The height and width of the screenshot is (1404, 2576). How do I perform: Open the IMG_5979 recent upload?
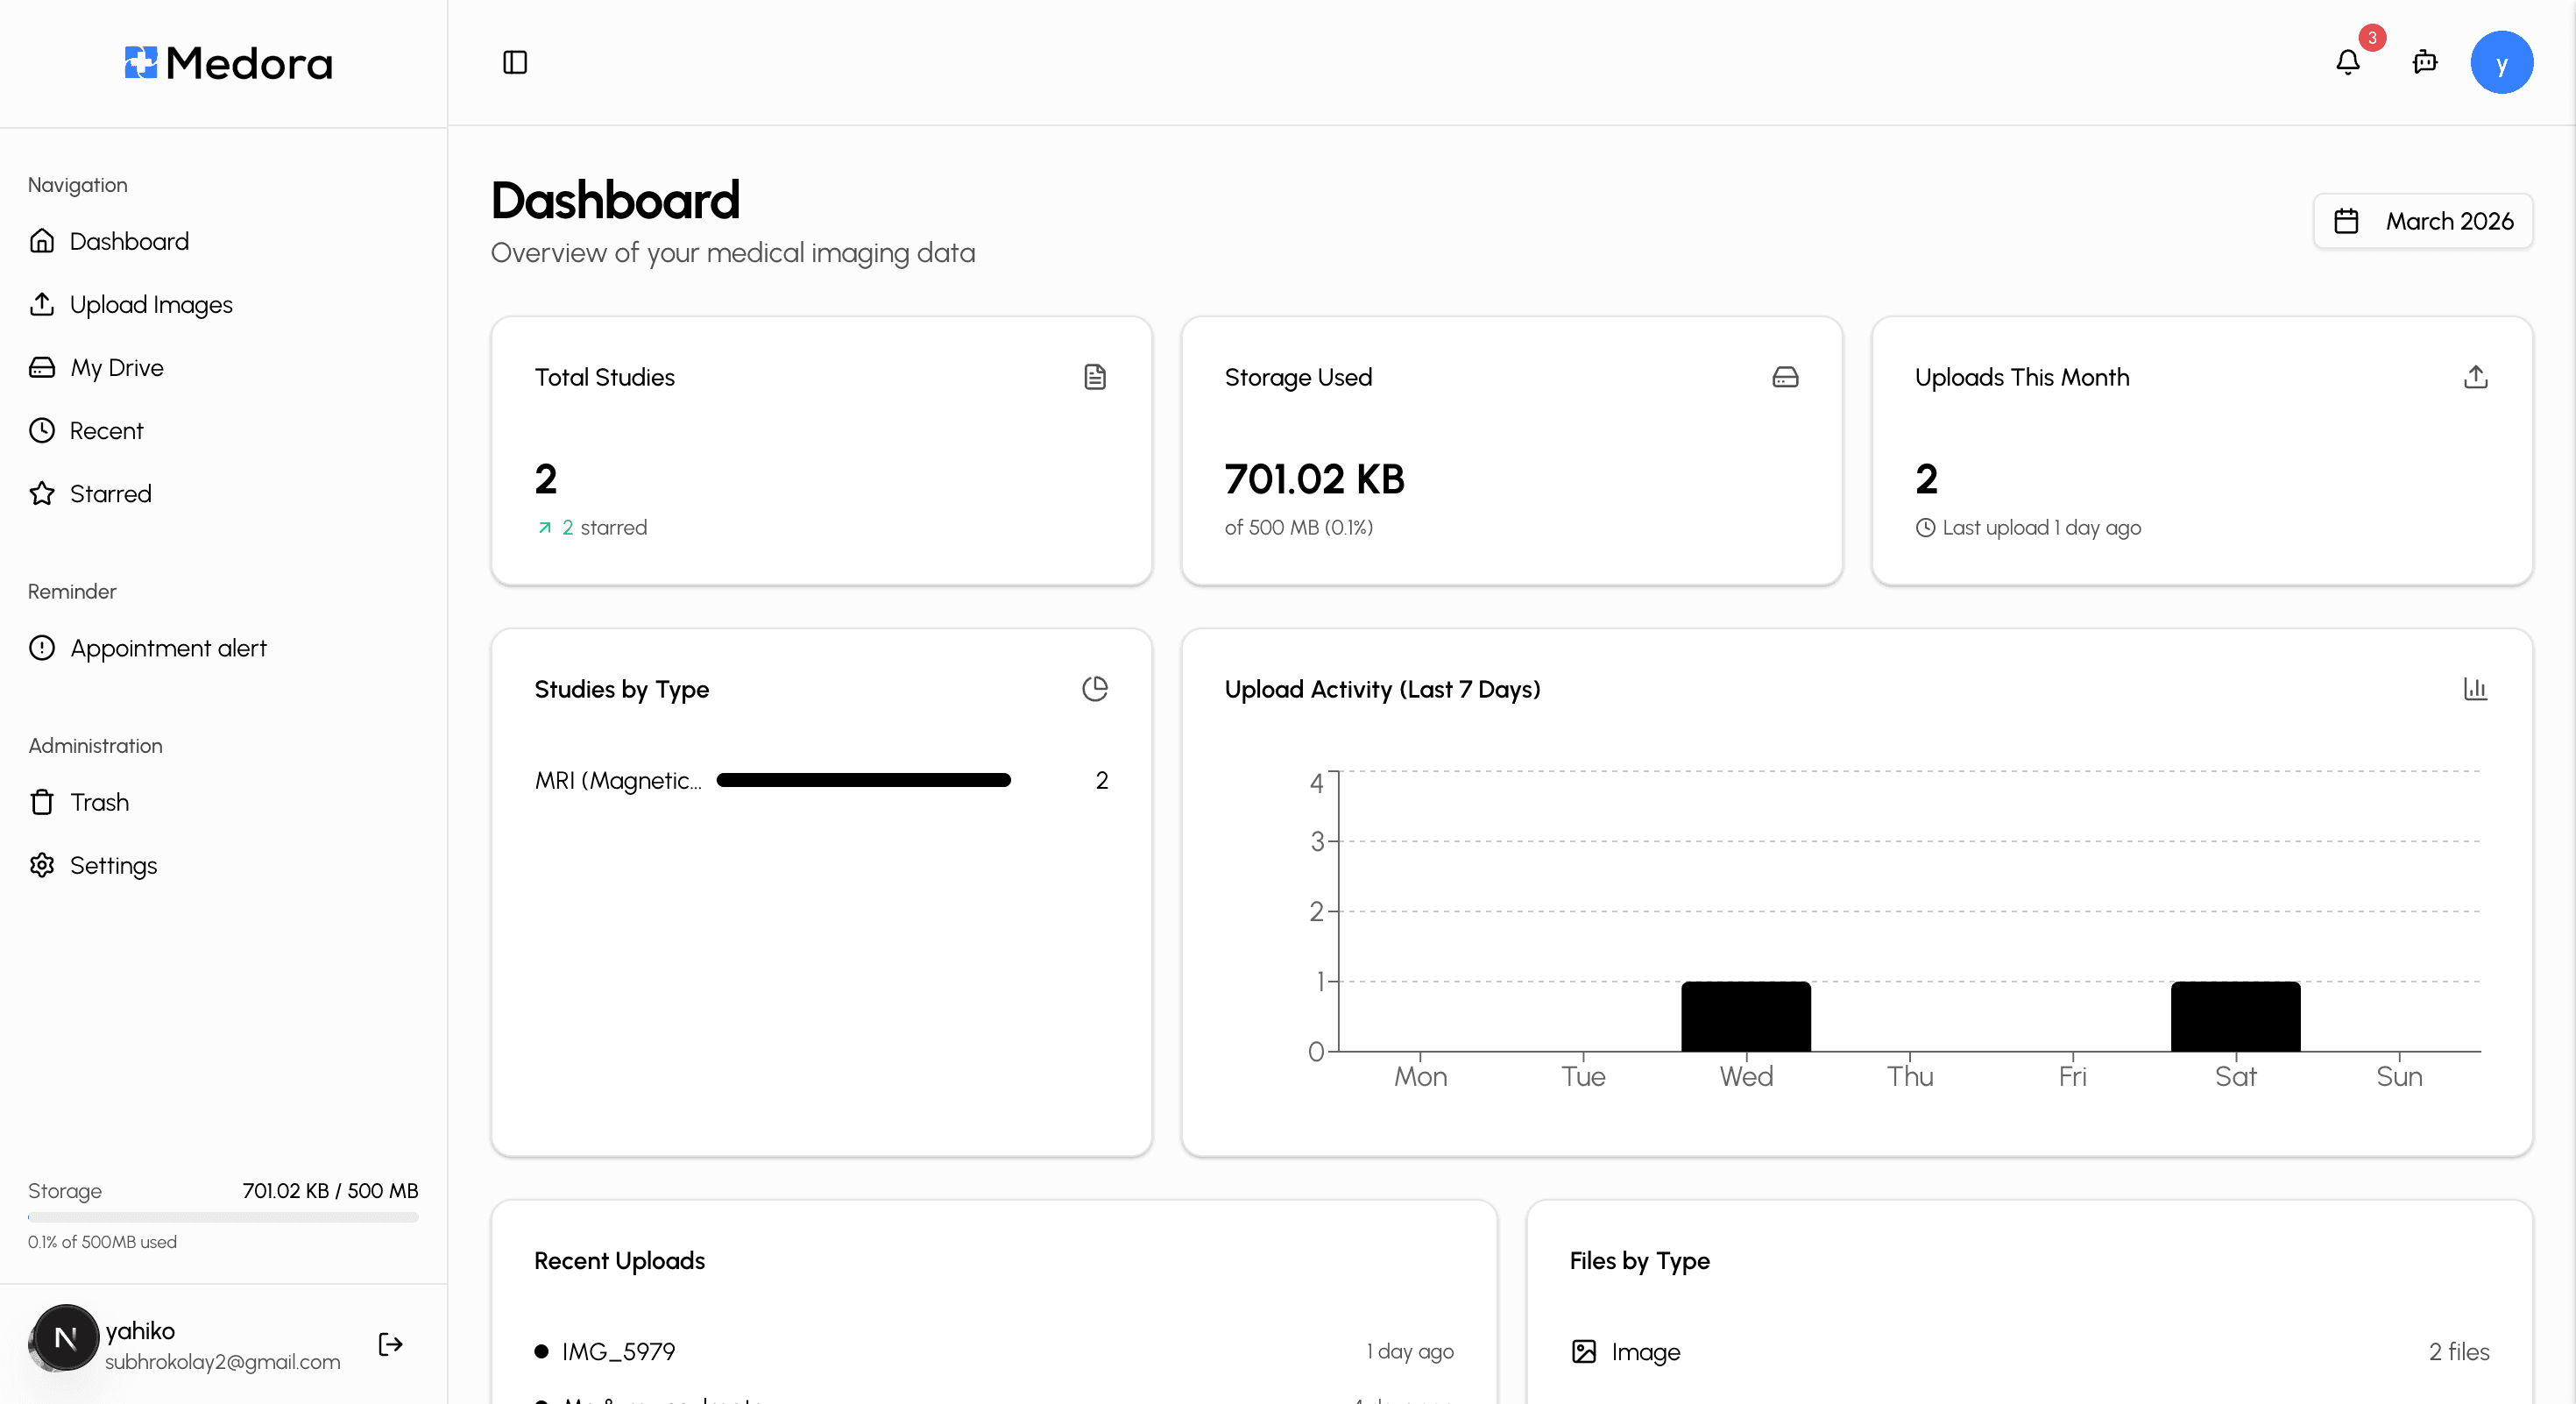point(618,1351)
